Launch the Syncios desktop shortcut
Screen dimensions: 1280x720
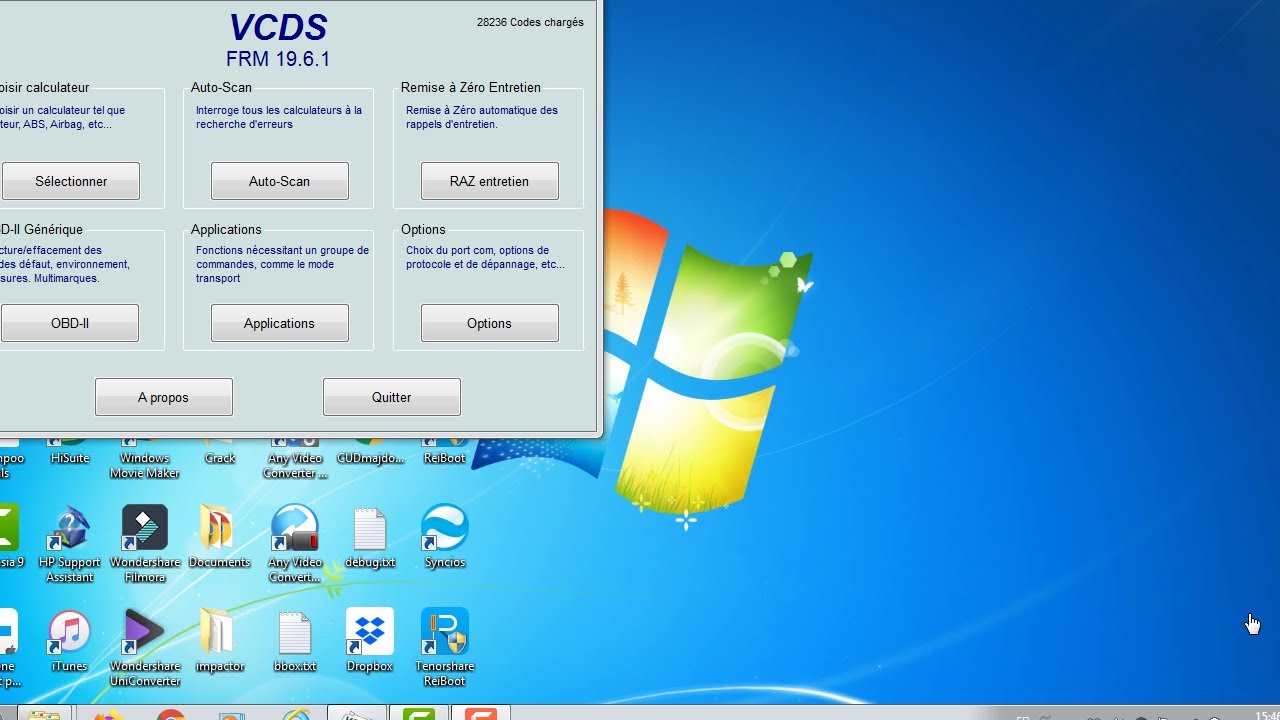click(x=445, y=537)
